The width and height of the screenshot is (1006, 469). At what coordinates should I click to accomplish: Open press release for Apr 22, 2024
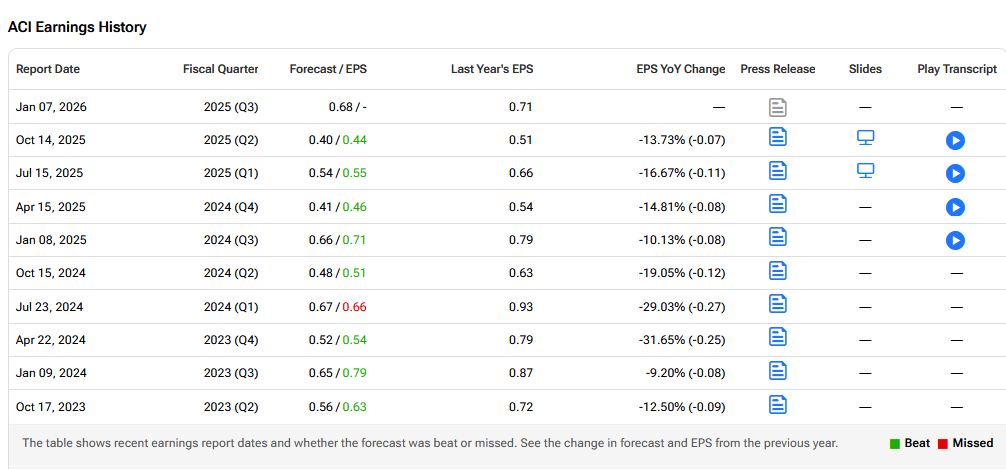pos(778,337)
